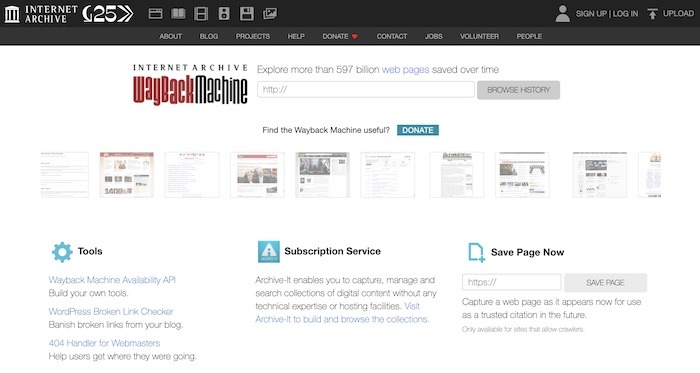Click the user avatar icon
Image resolution: width=700 pixels, height=373 pixels.
point(562,14)
